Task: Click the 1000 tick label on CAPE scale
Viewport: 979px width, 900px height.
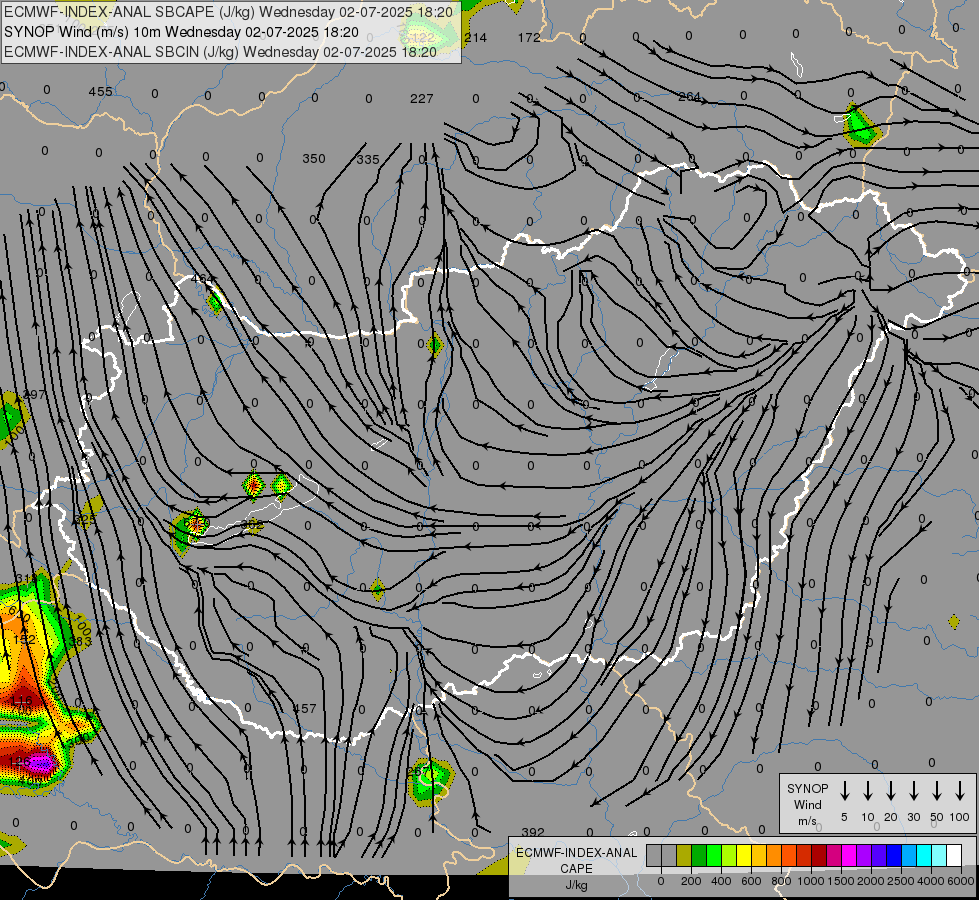Action: pyautogui.click(x=810, y=881)
